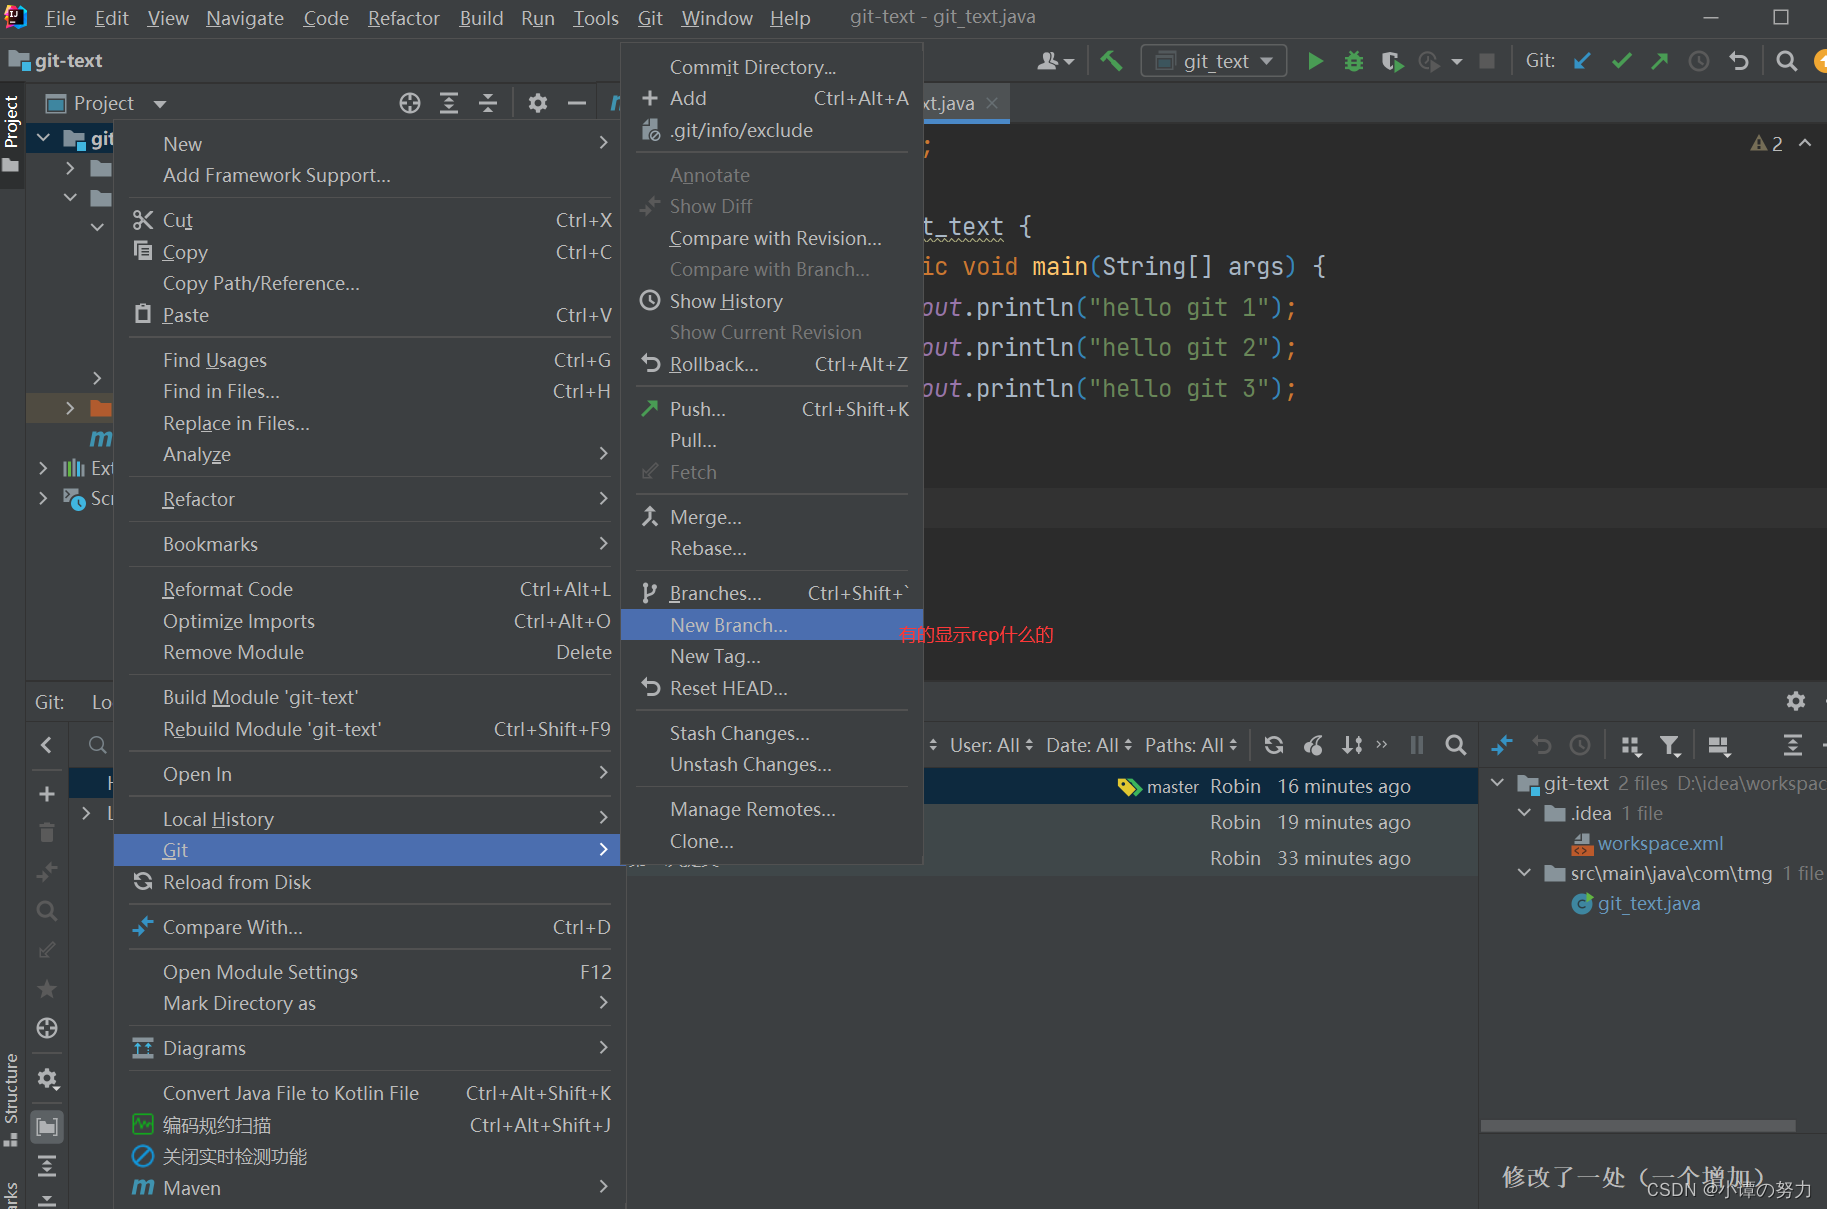Screen dimensions: 1827x1209
Task: Choose Commit Directory... menu entry
Action: click(771, 67)
